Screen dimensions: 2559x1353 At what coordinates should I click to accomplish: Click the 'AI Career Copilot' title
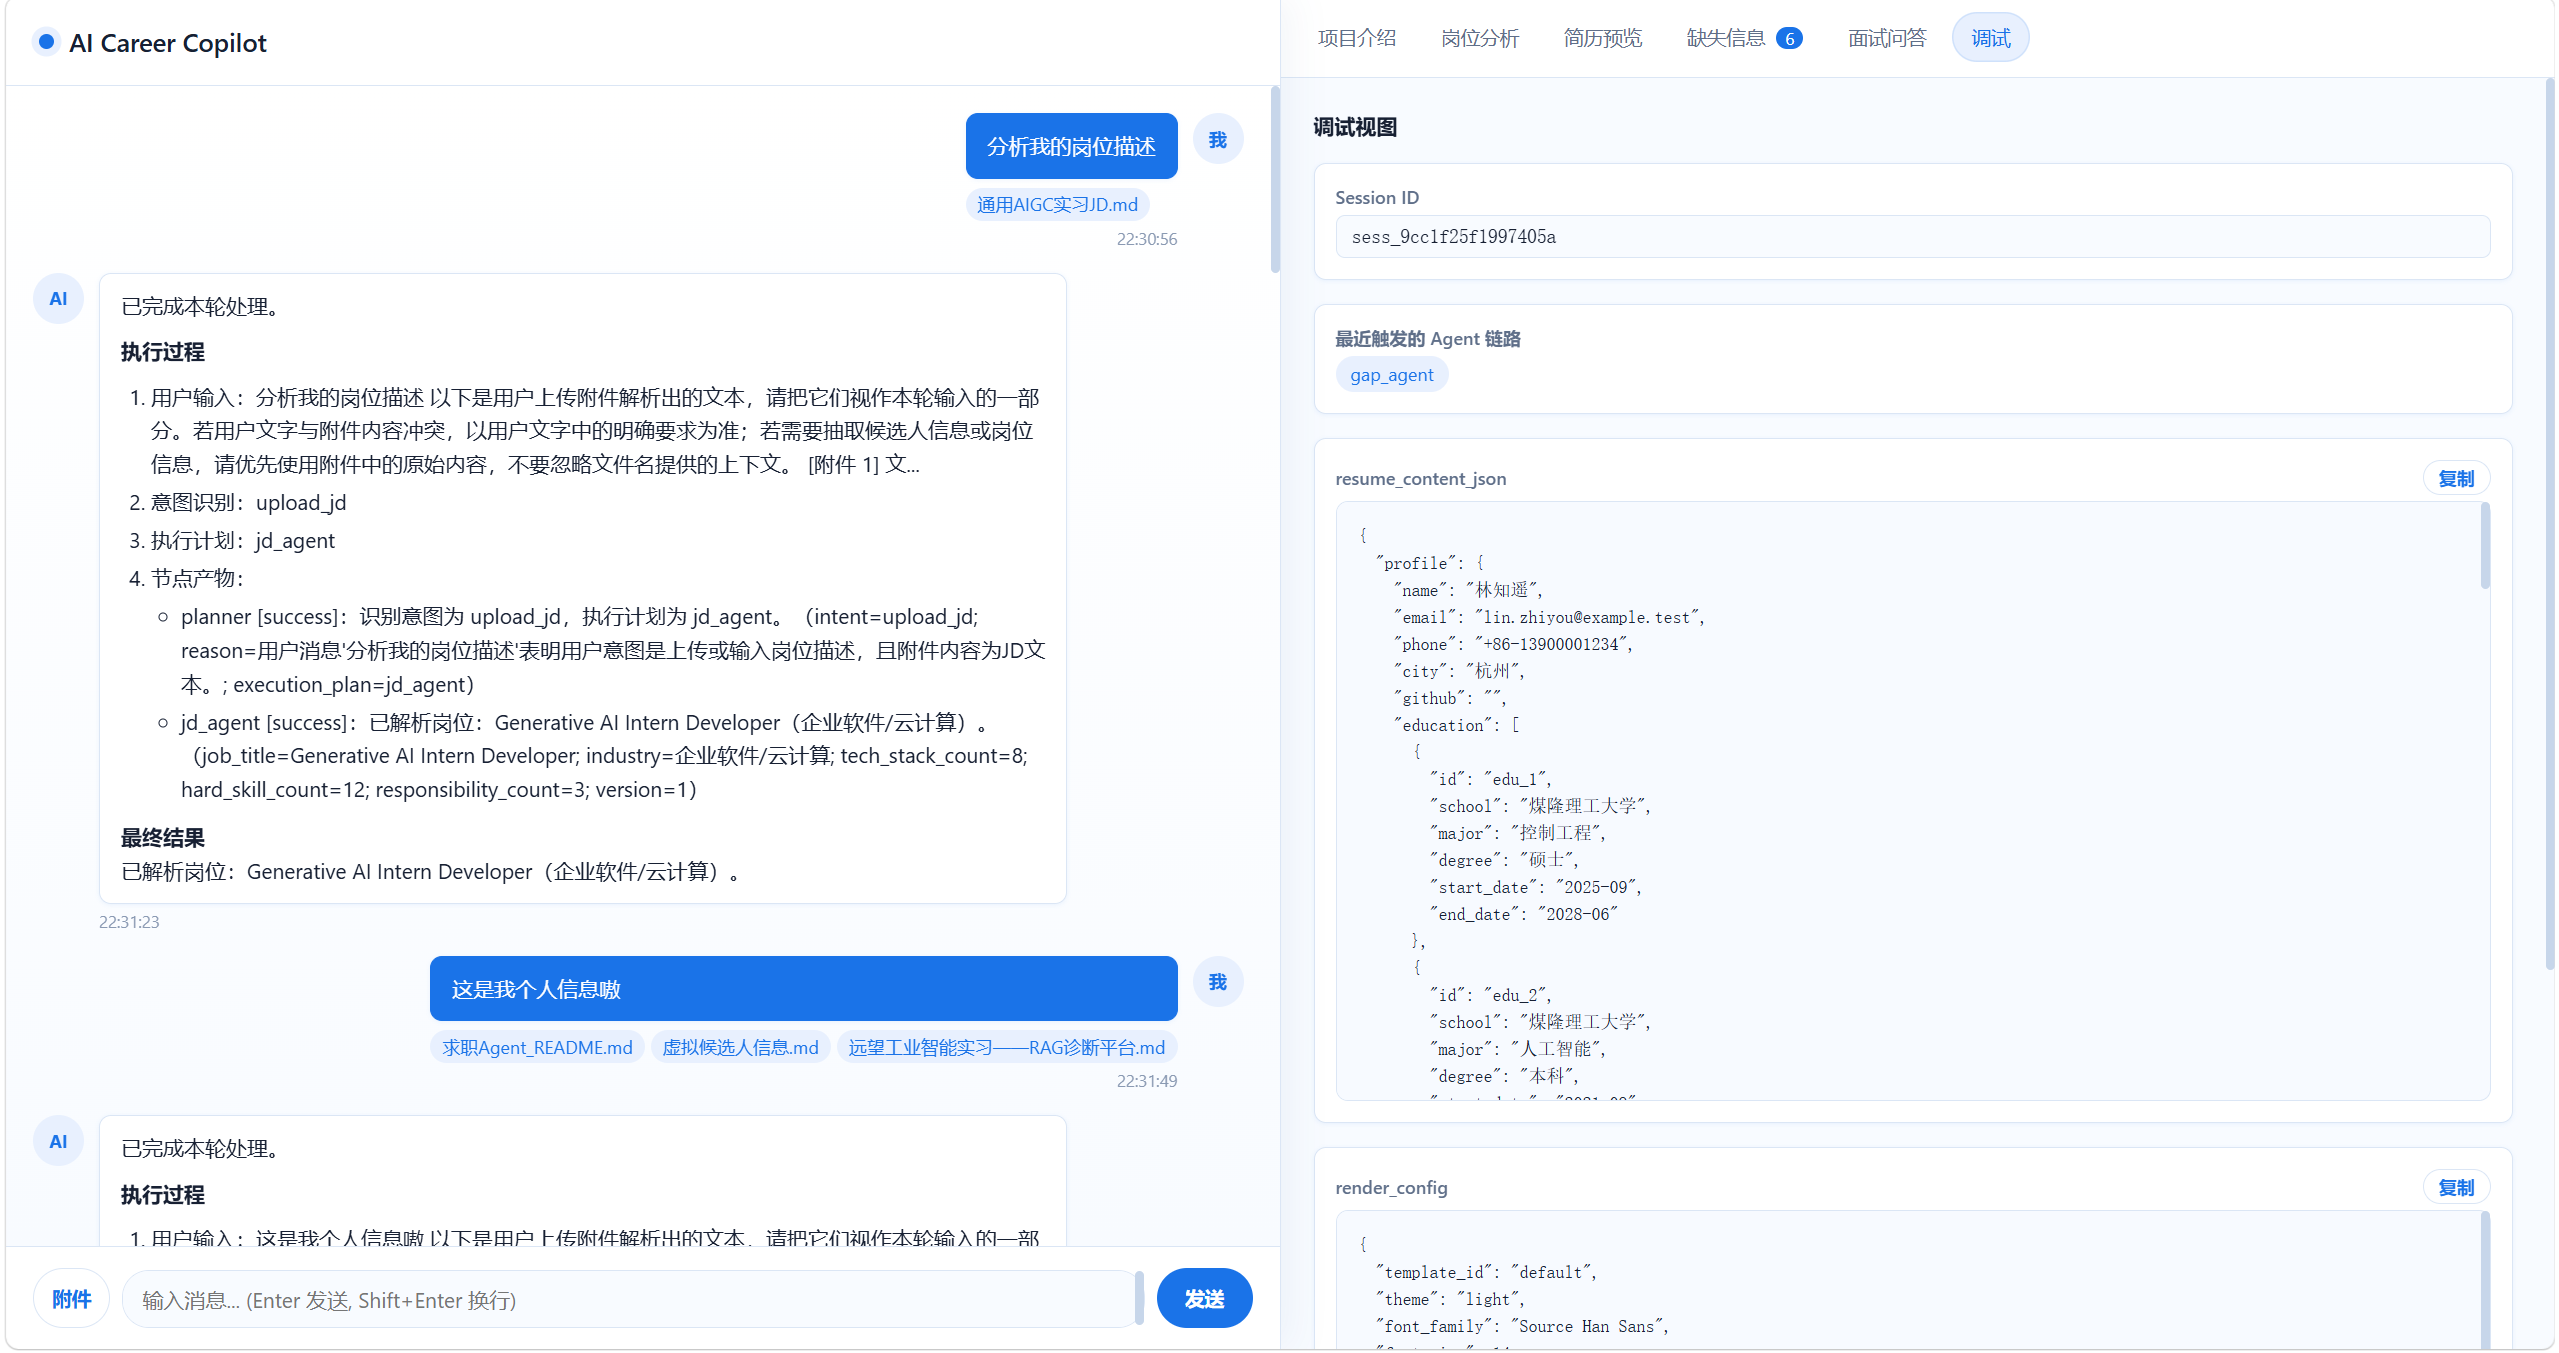[167, 43]
